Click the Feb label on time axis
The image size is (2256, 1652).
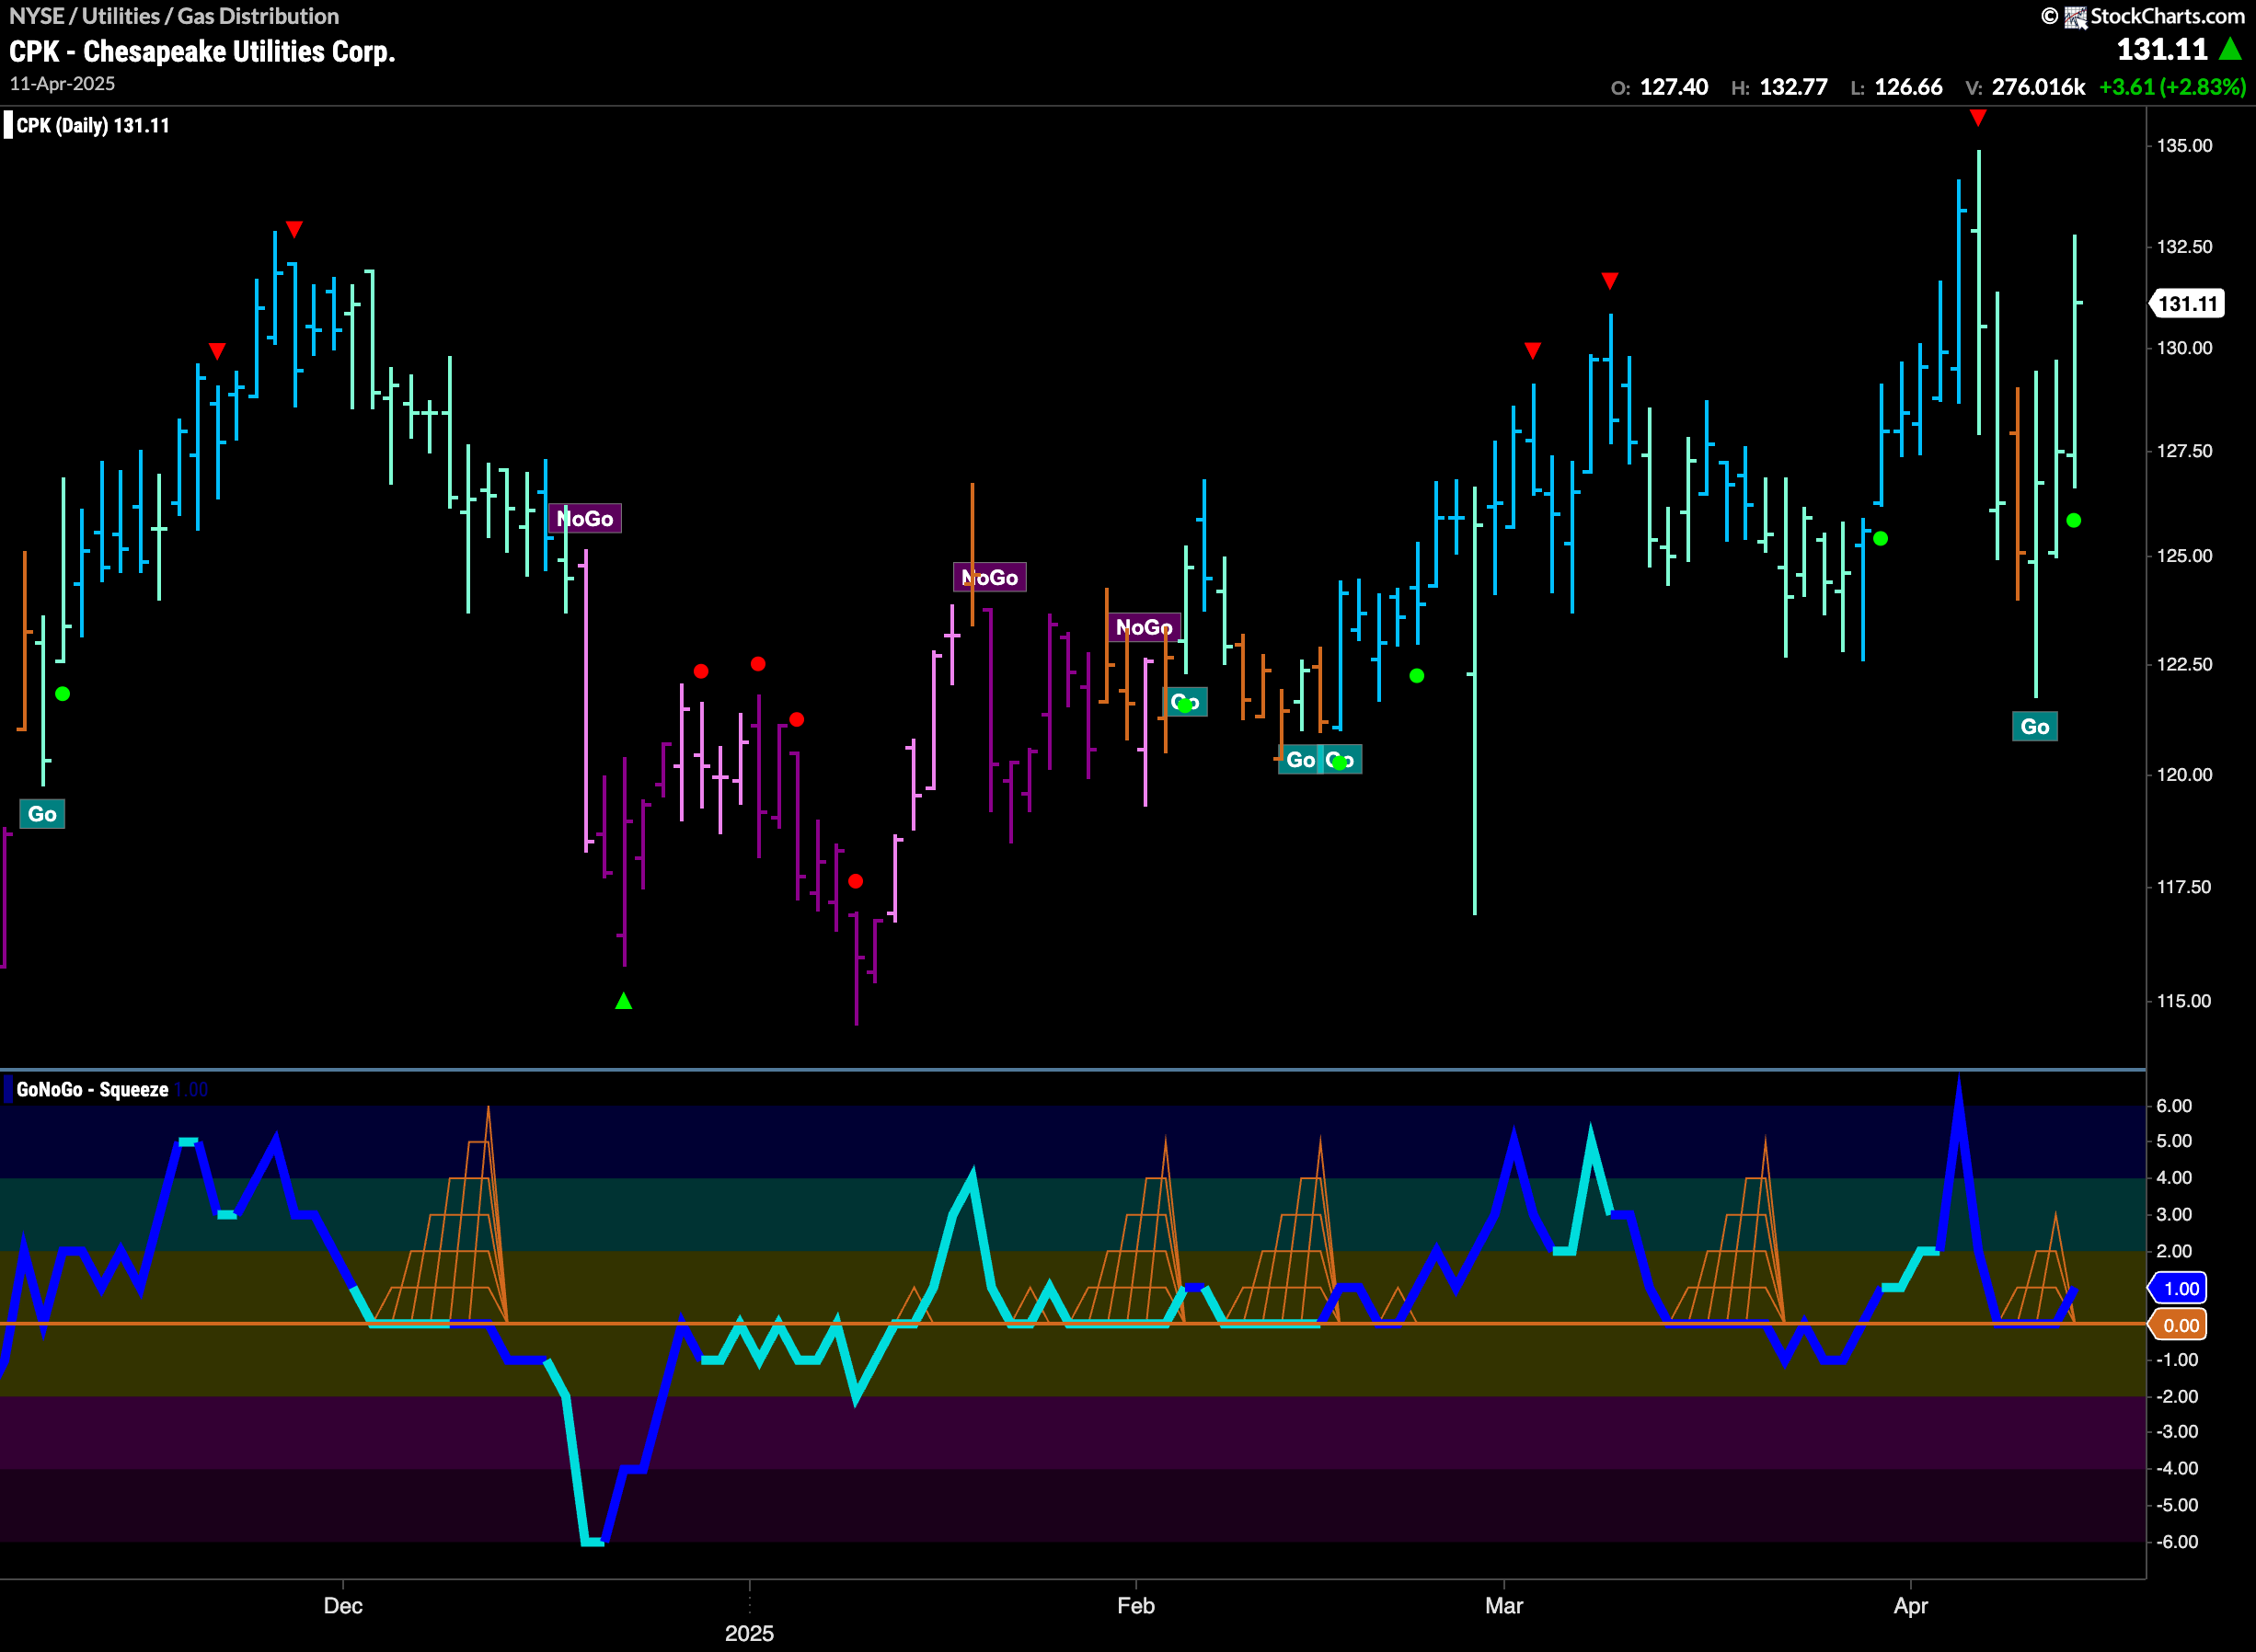[1136, 1605]
